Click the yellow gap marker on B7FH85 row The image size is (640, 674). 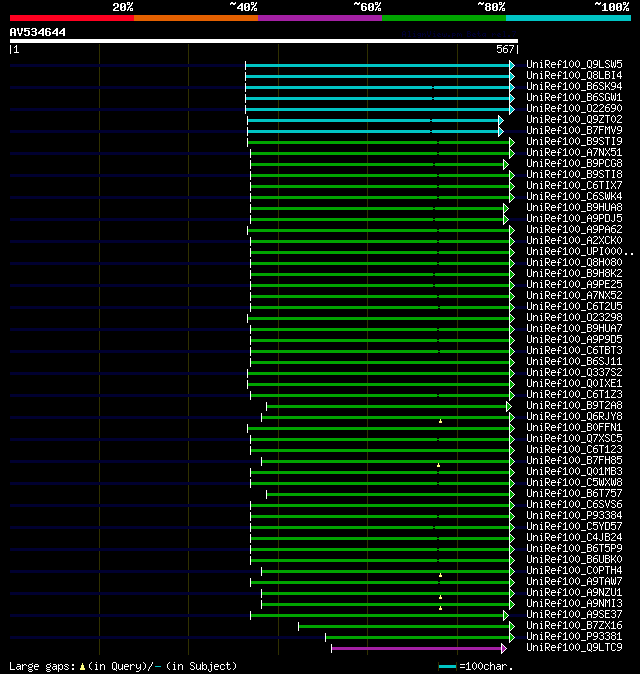pyautogui.click(x=438, y=465)
